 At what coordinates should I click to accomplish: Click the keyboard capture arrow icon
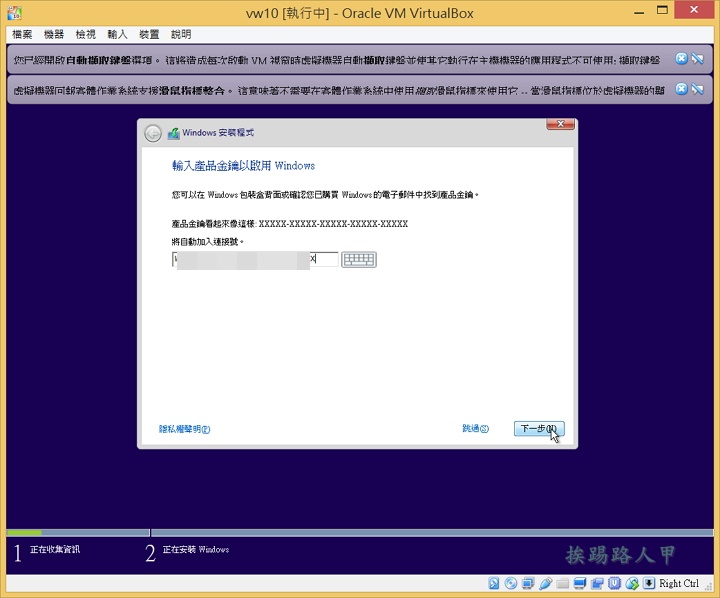(x=649, y=583)
